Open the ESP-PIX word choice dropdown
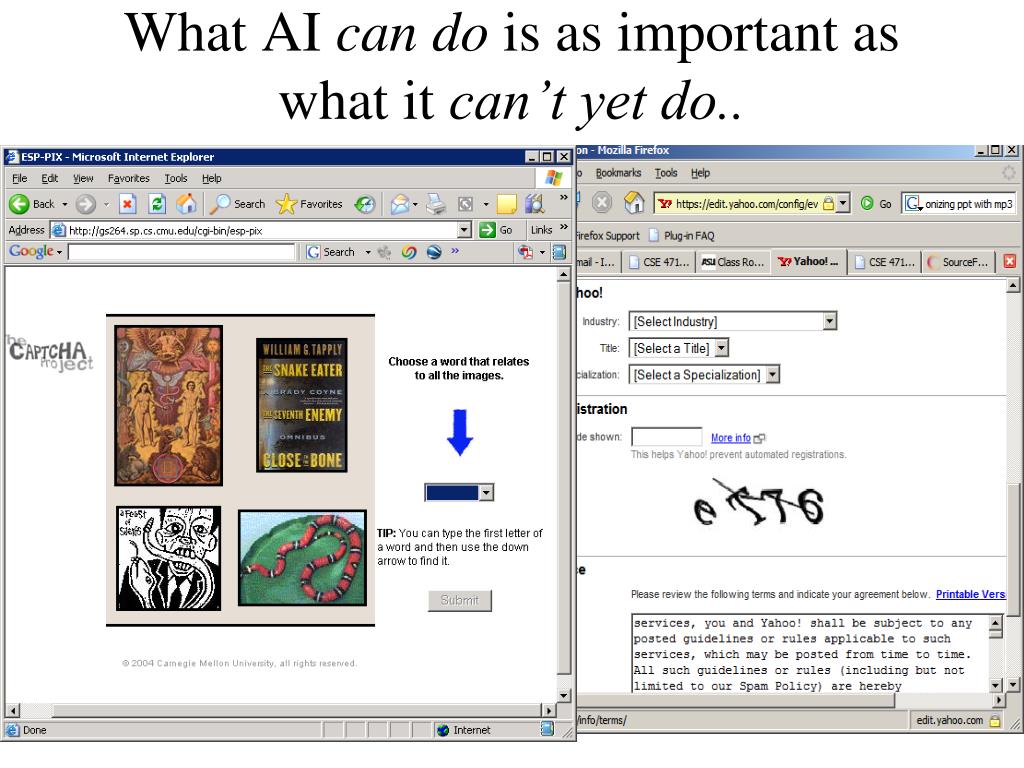1024x768 pixels. click(x=459, y=492)
